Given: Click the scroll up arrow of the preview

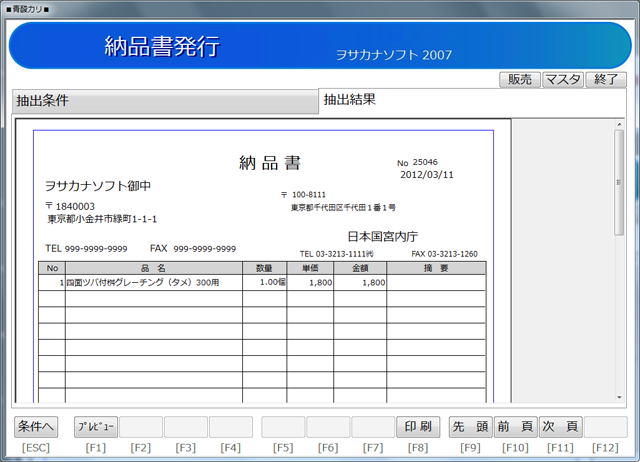Looking at the screenshot, I should coord(619,124).
